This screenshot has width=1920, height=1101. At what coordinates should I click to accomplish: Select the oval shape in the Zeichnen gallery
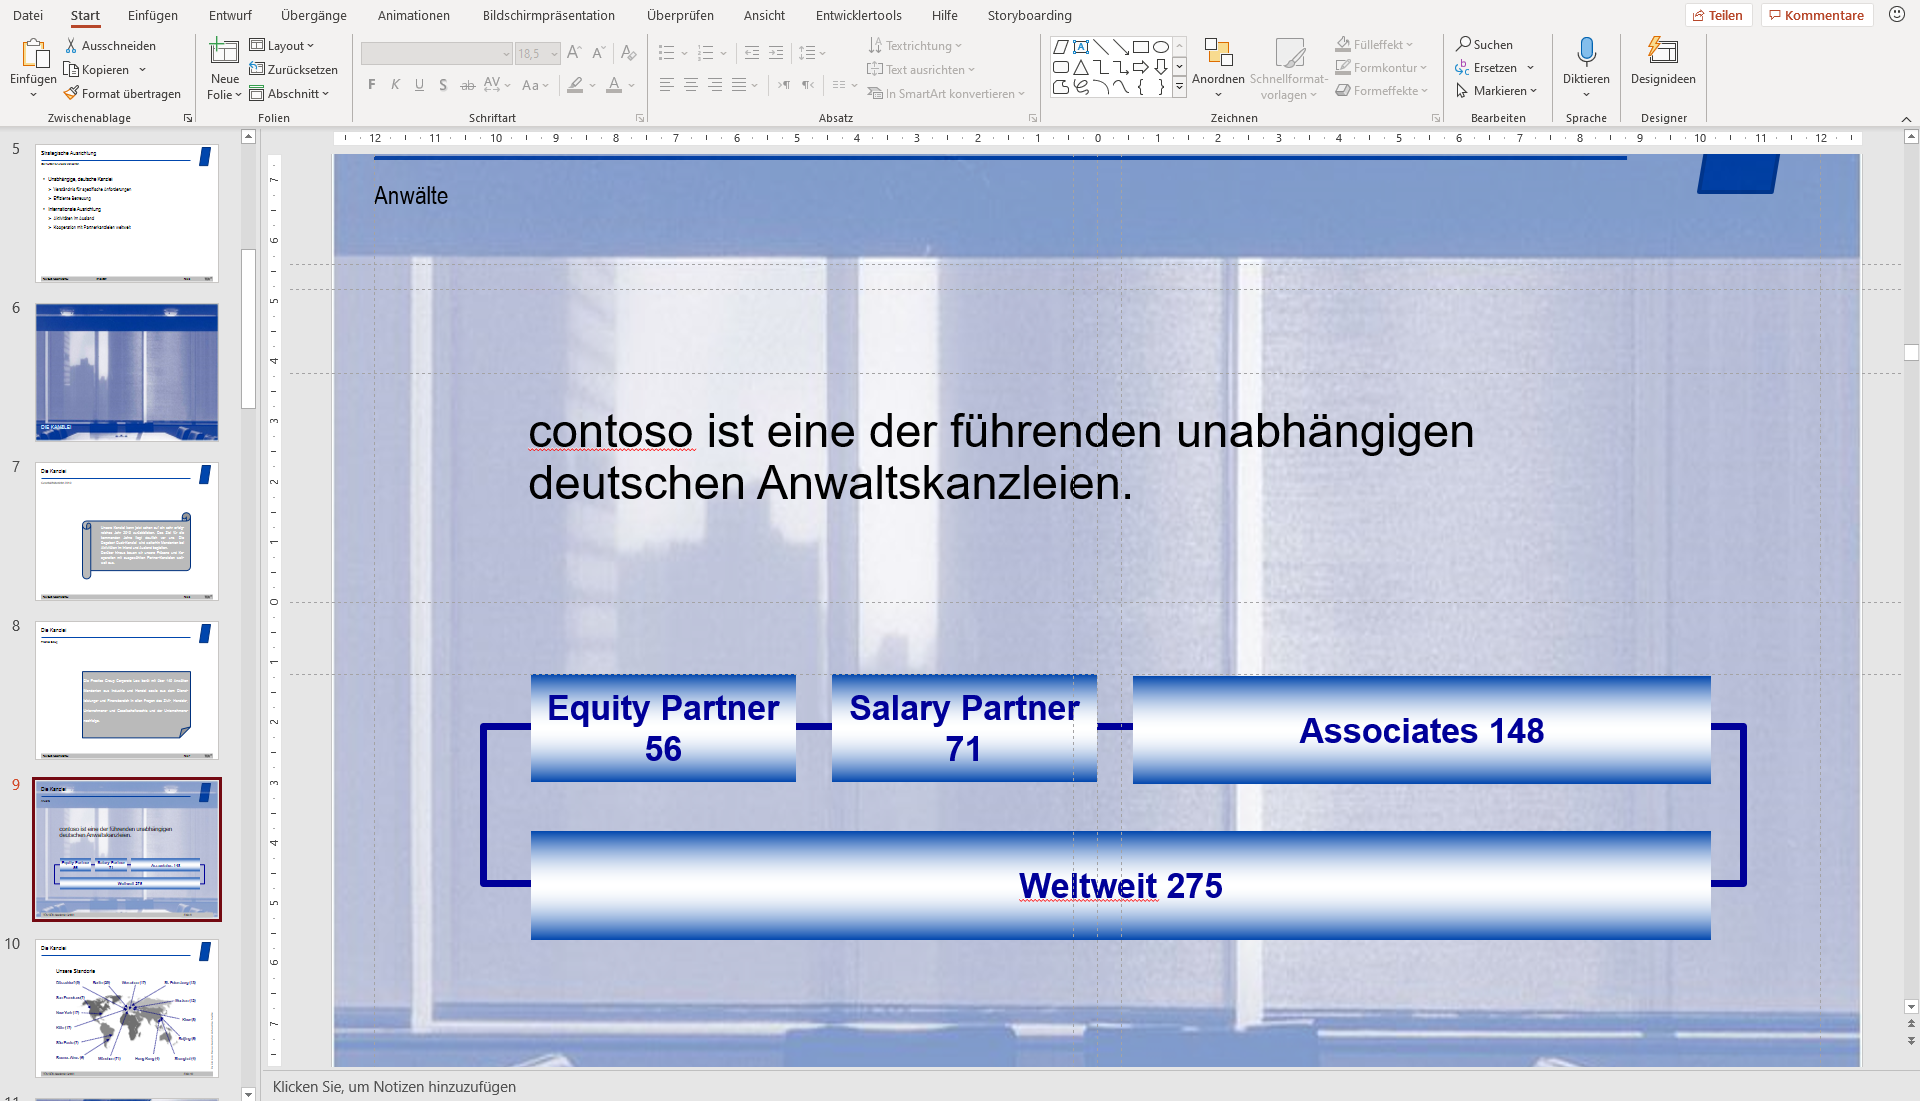click(x=1161, y=46)
